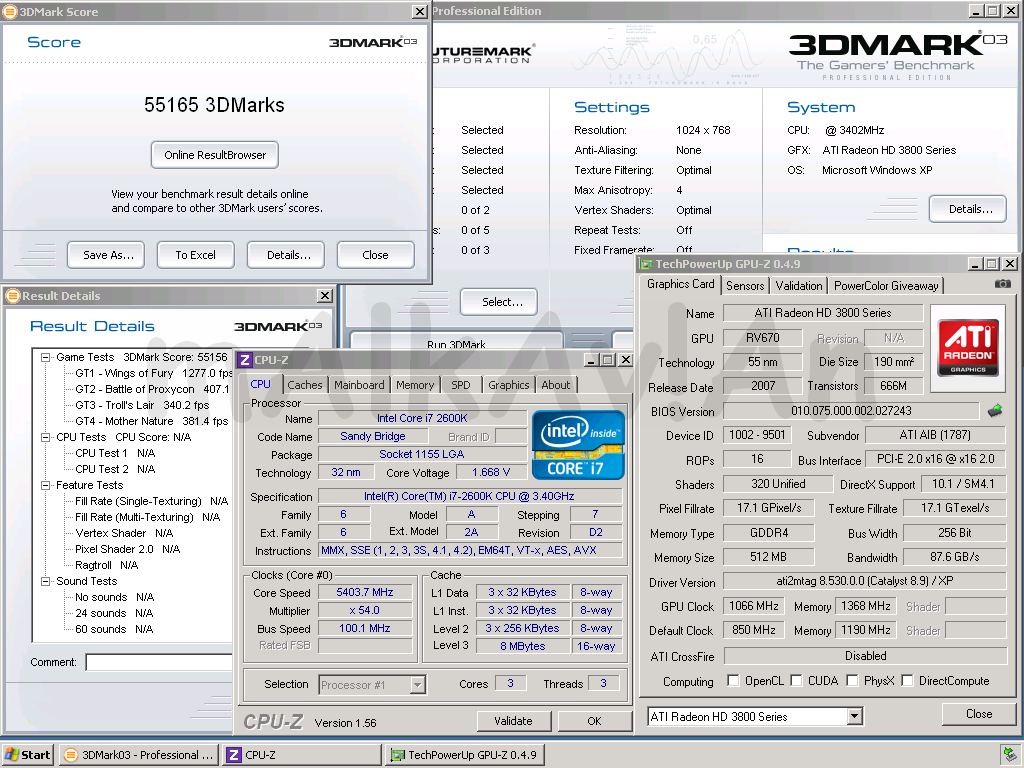
Task: Click the Multiplier value x 54.0
Action: click(x=365, y=611)
